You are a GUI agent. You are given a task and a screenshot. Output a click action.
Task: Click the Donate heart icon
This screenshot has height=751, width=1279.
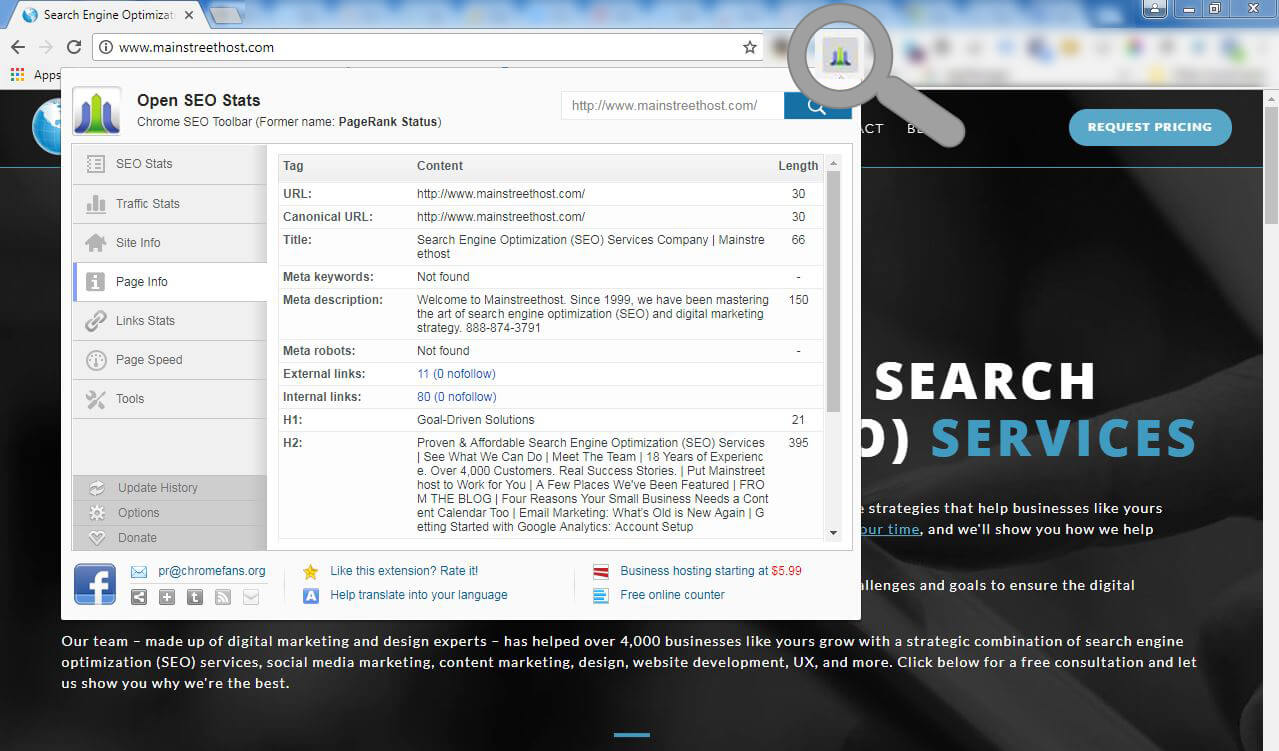click(x=97, y=538)
